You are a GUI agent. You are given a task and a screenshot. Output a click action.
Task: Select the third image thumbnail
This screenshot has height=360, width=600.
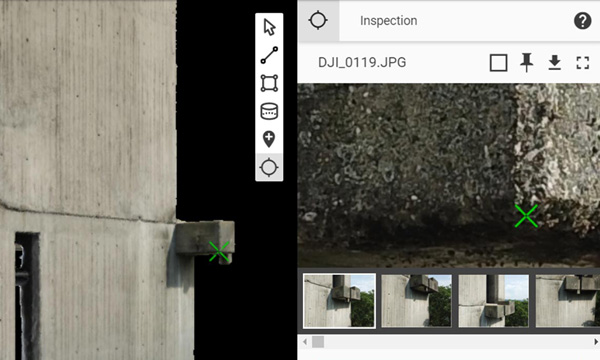(494, 301)
